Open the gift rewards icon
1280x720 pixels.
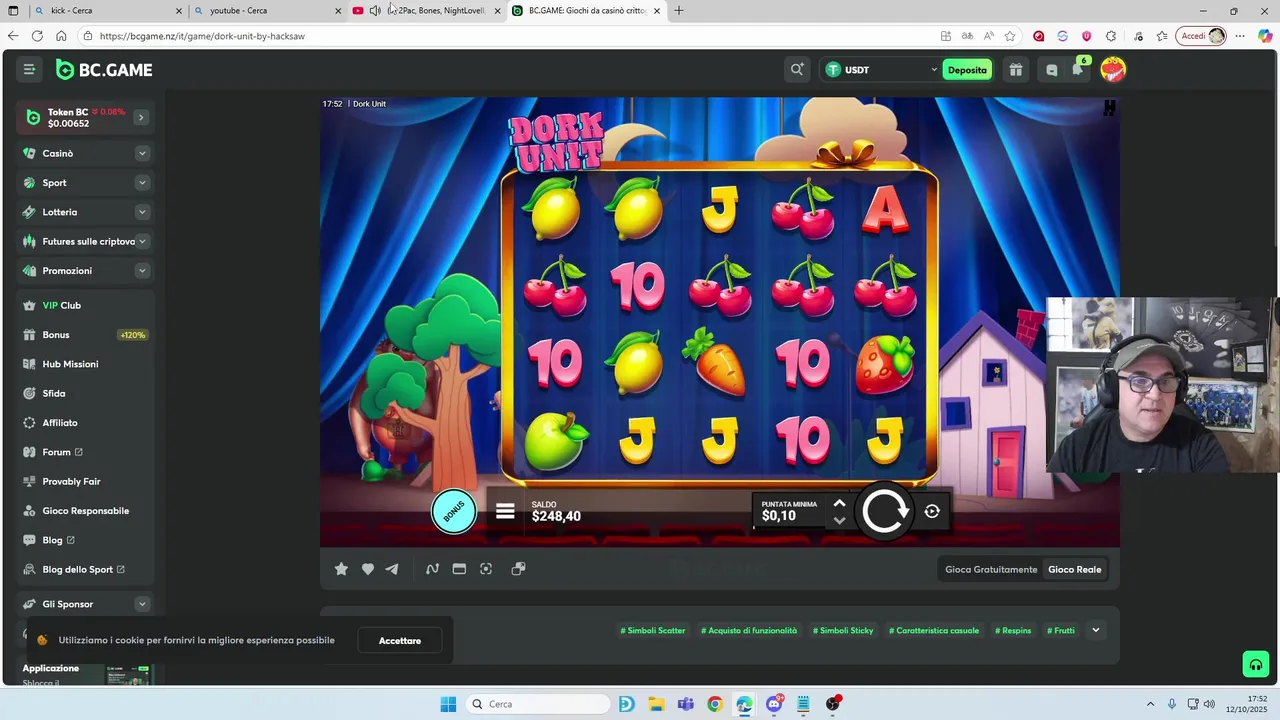pyautogui.click(x=1015, y=69)
